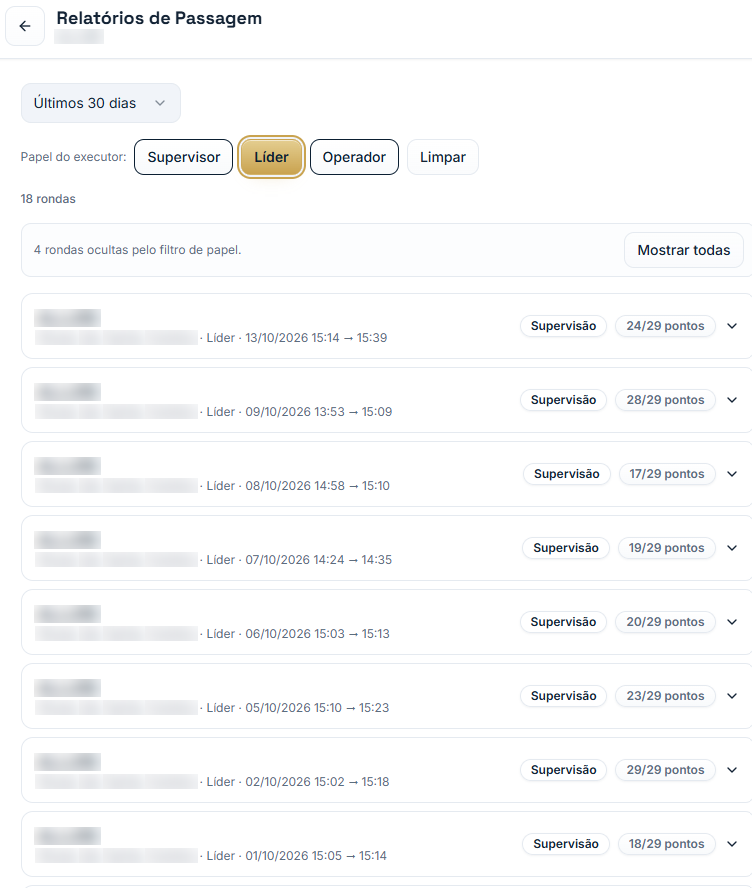Viewport: 752px width, 888px height.
Task: Click the 09/10/2026 13:53 → 15:09 timestamp
Action: pyautogui.click(x=318, y=412)
